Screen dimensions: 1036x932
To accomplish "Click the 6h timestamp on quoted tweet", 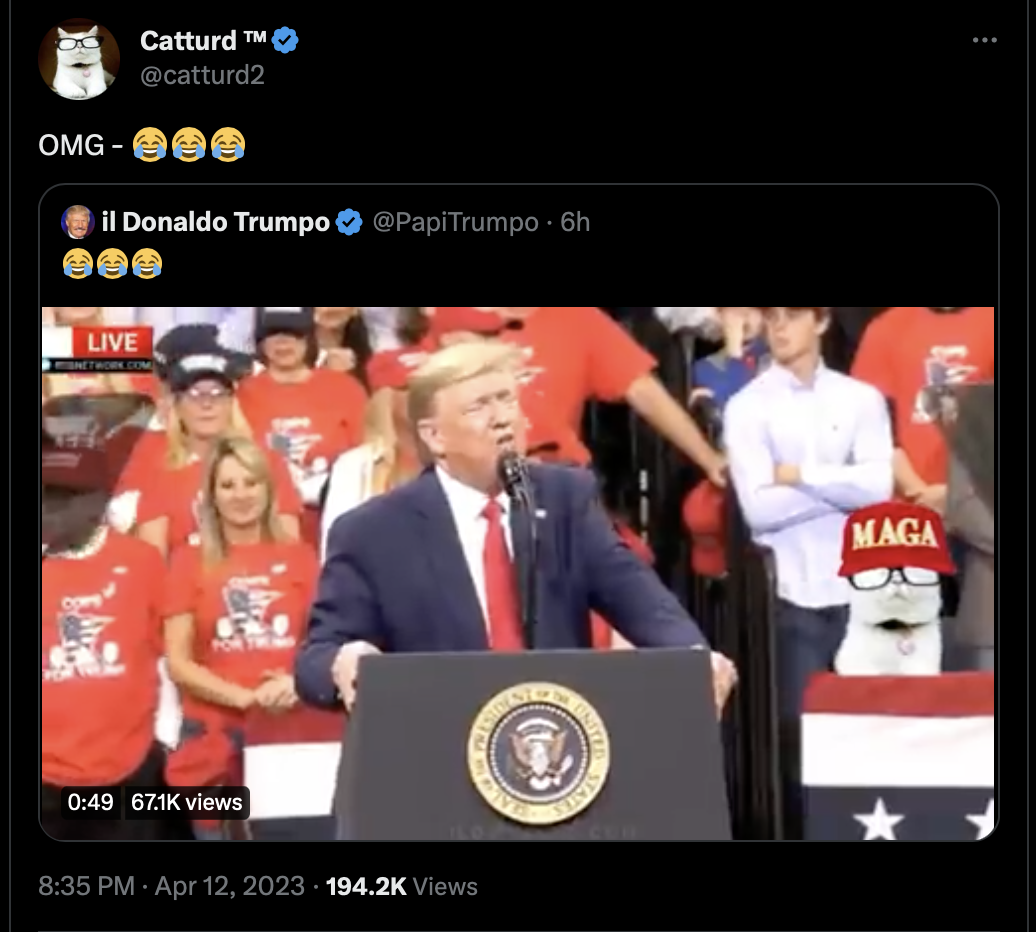I will point(575,222).
